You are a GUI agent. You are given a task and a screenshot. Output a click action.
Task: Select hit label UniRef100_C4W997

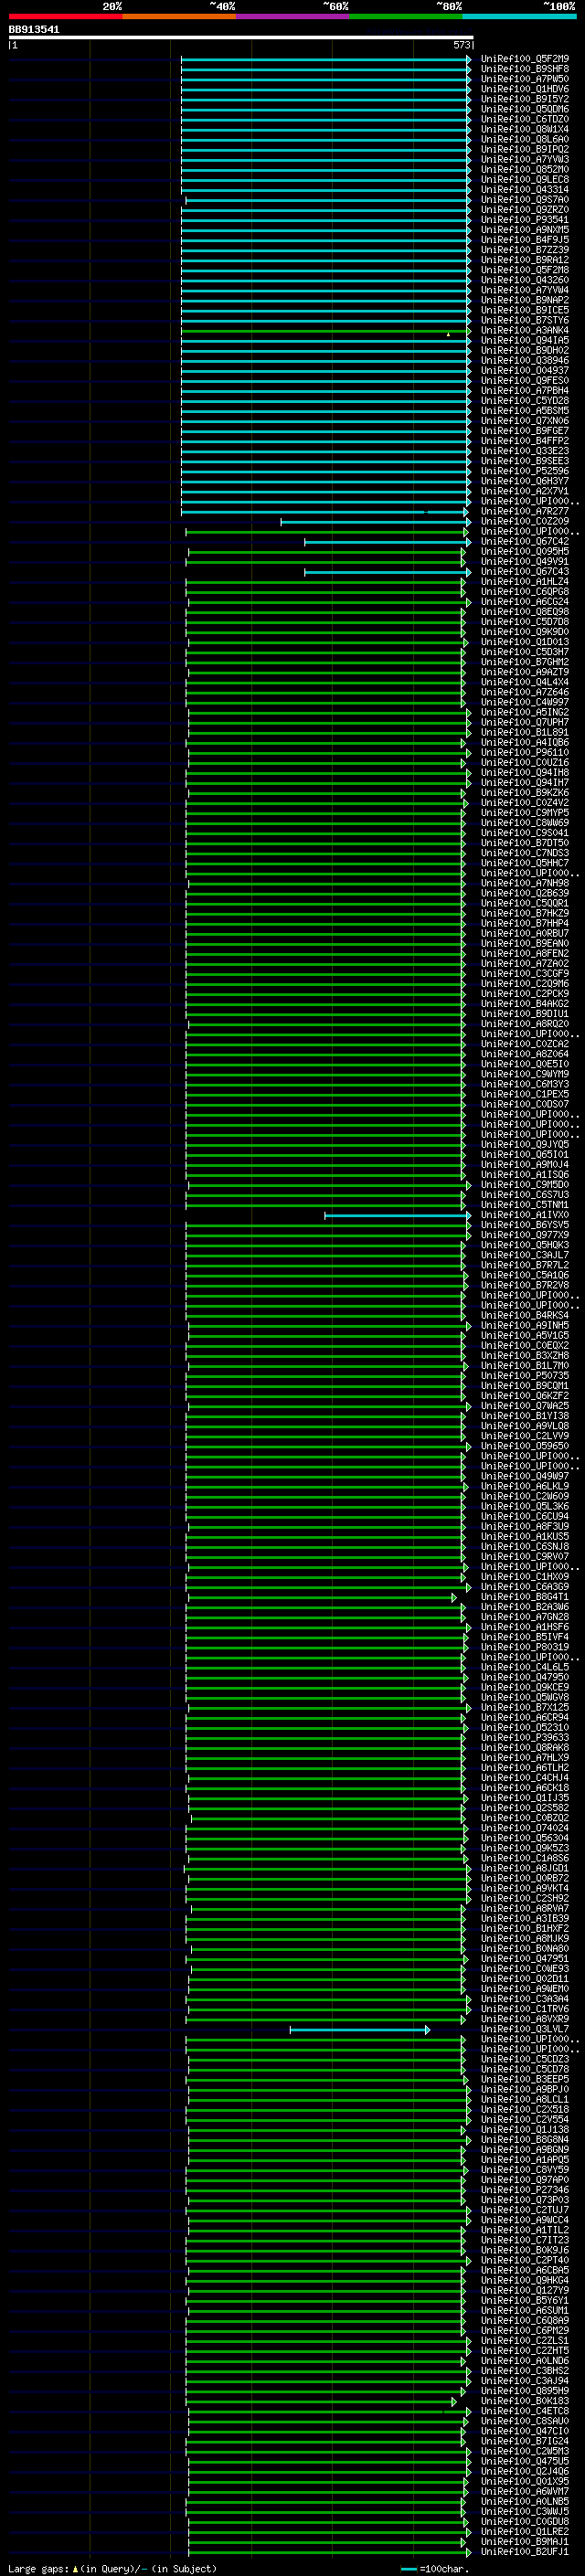tap(524, 703)
